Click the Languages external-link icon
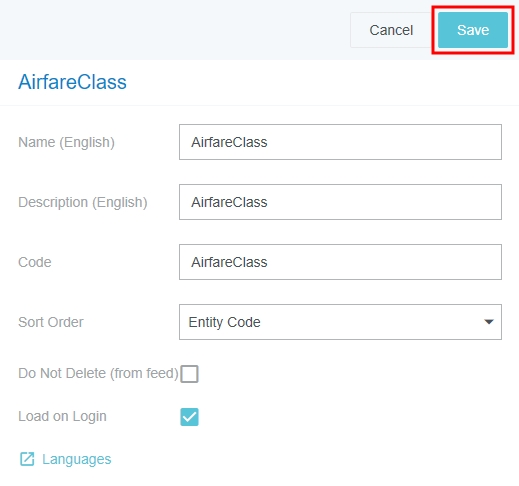 coord(27,459)
